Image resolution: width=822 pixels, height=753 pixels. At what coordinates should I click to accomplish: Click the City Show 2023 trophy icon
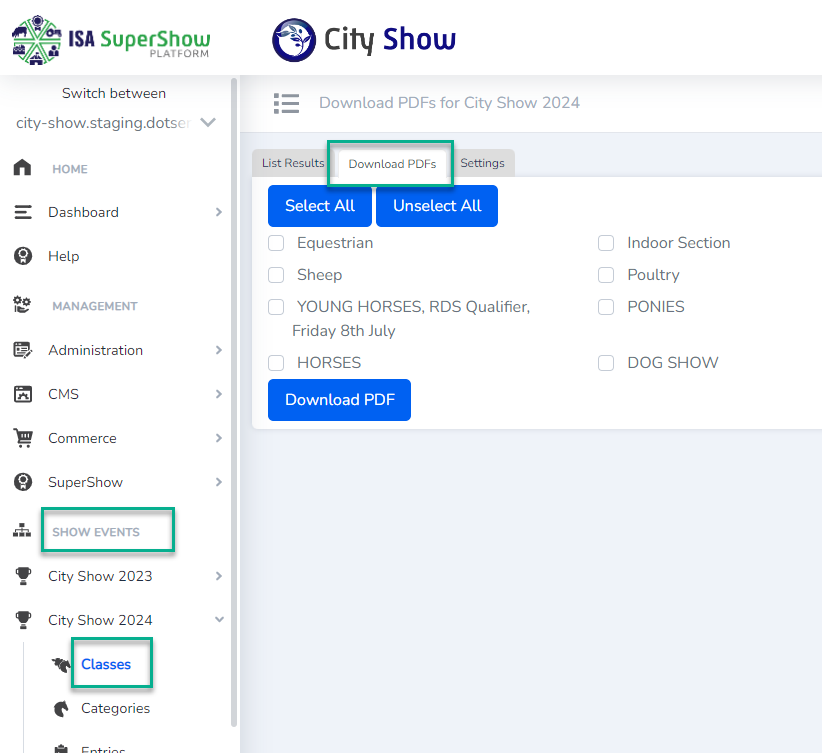coord(22,576)
